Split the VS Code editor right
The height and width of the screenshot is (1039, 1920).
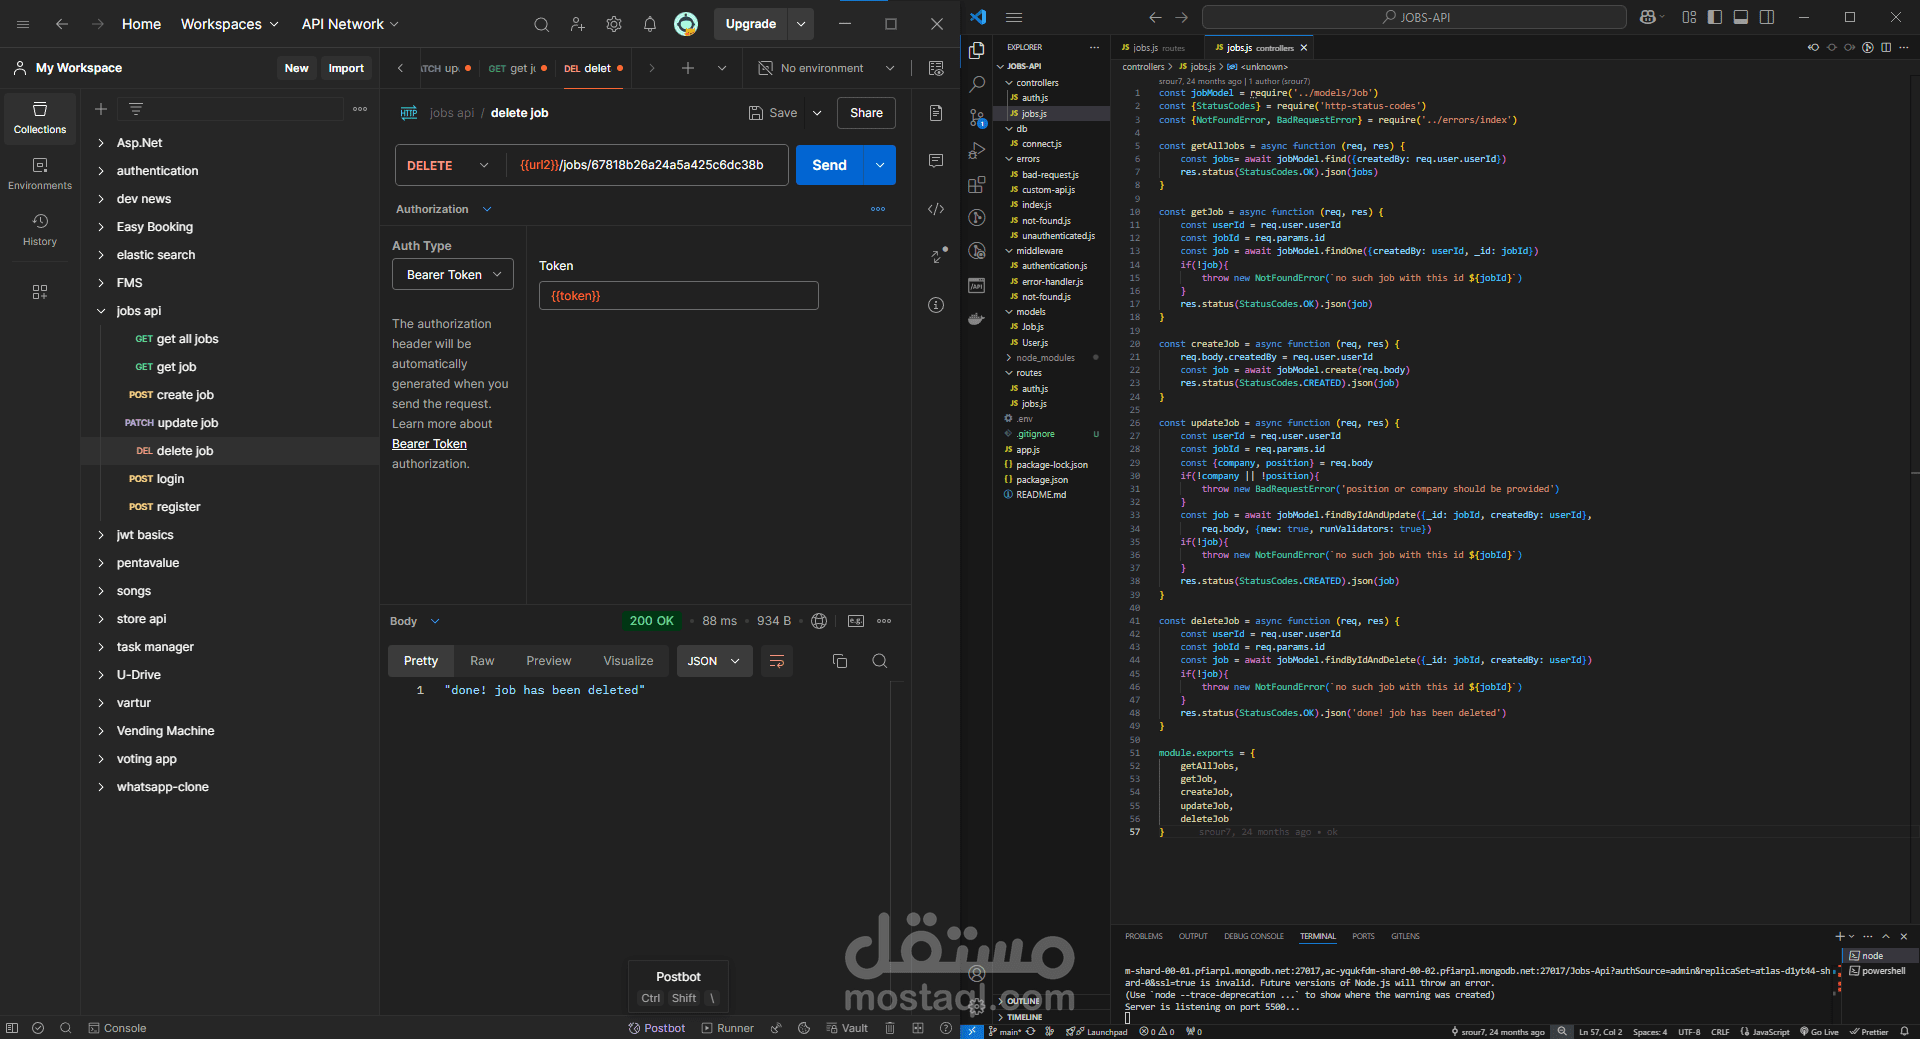[x=1886, y=47]
